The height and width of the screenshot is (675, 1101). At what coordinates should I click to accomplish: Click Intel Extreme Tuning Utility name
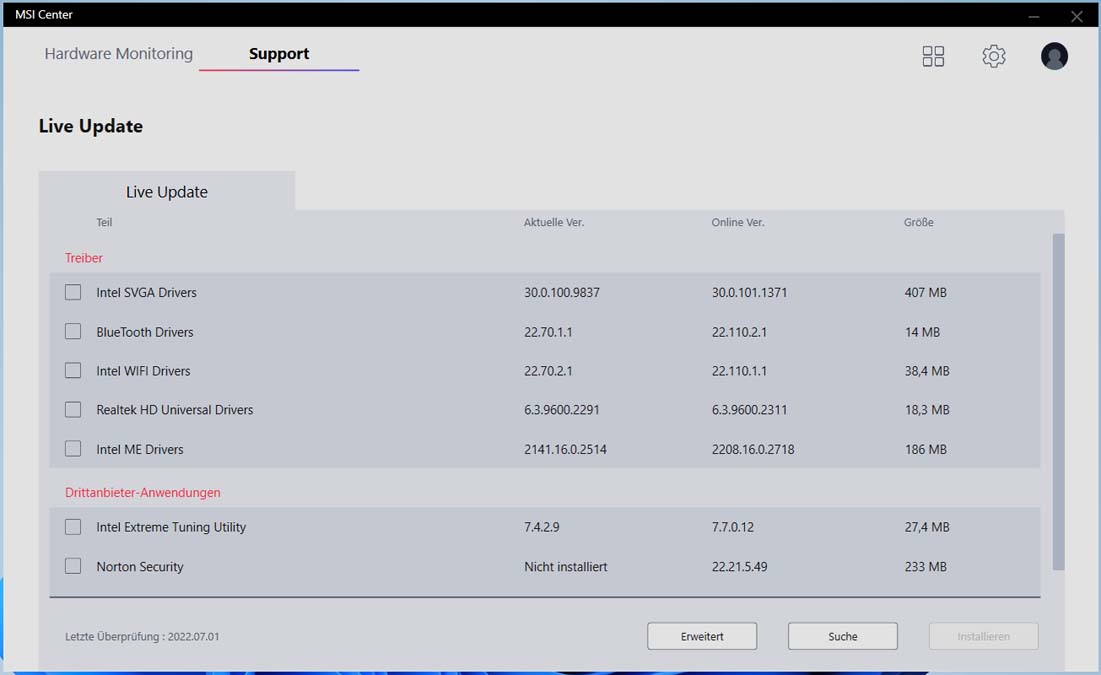tap(171, 527)
